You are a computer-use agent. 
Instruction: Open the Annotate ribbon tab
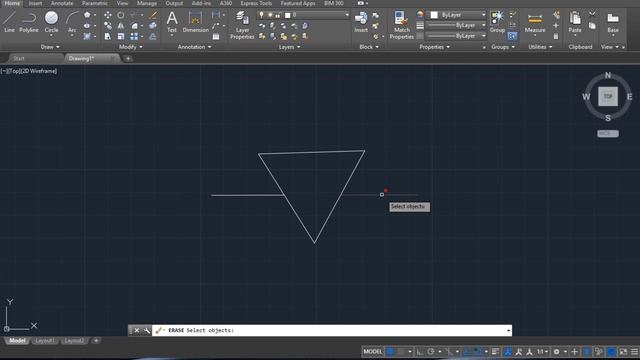click(x=62, y=3)
